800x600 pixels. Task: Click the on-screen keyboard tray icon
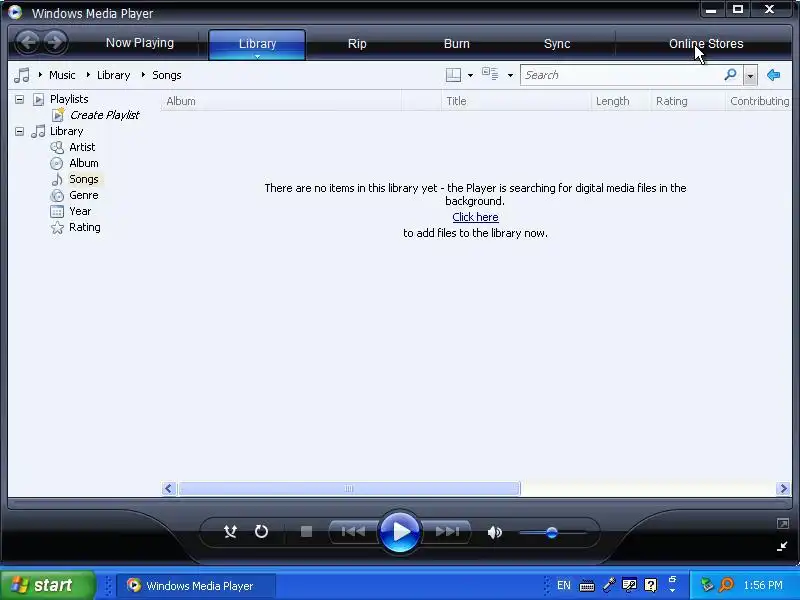point(587,586)
